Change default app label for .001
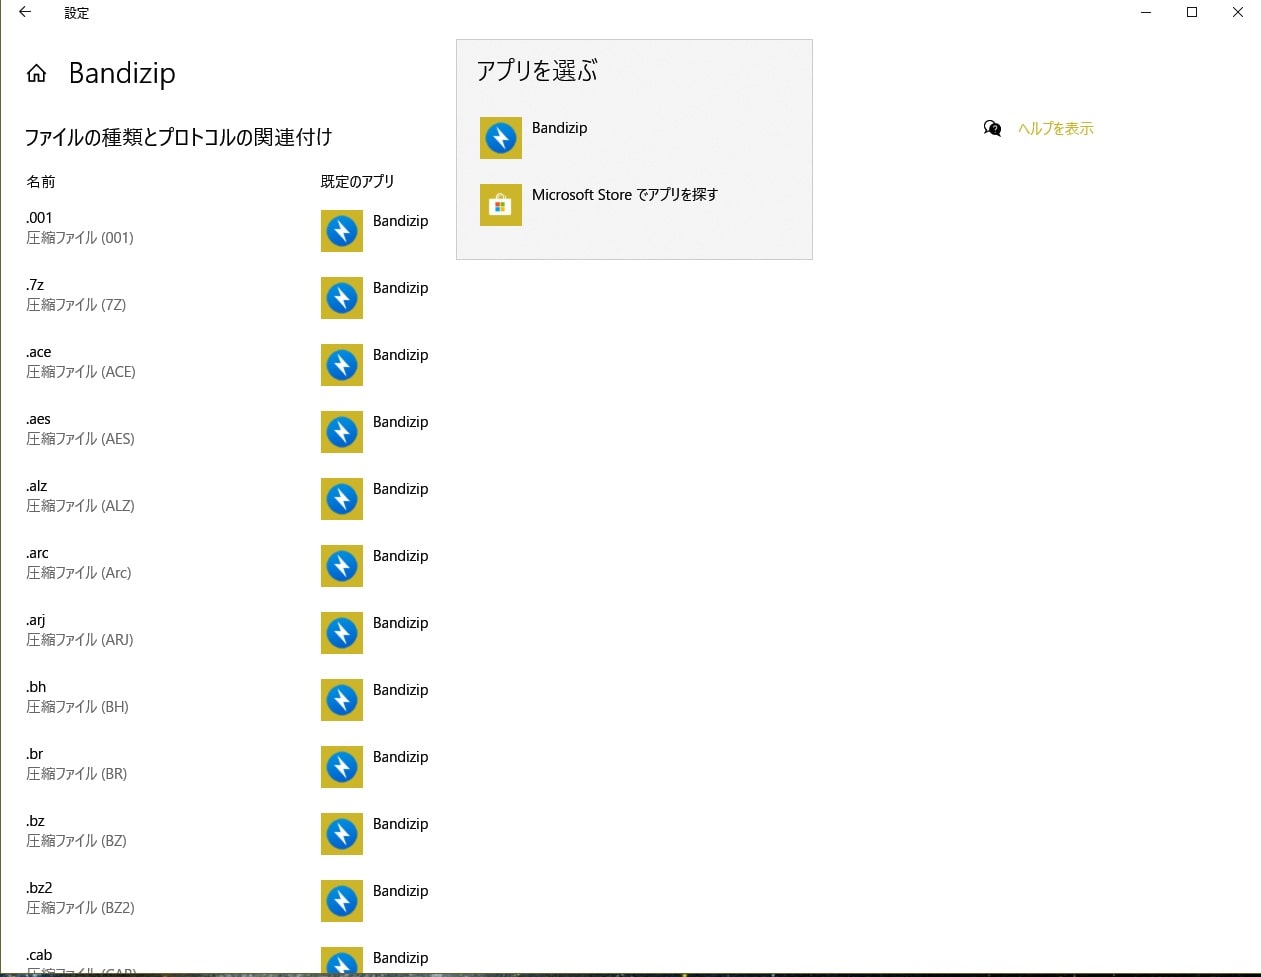 (x=401, y=221)
